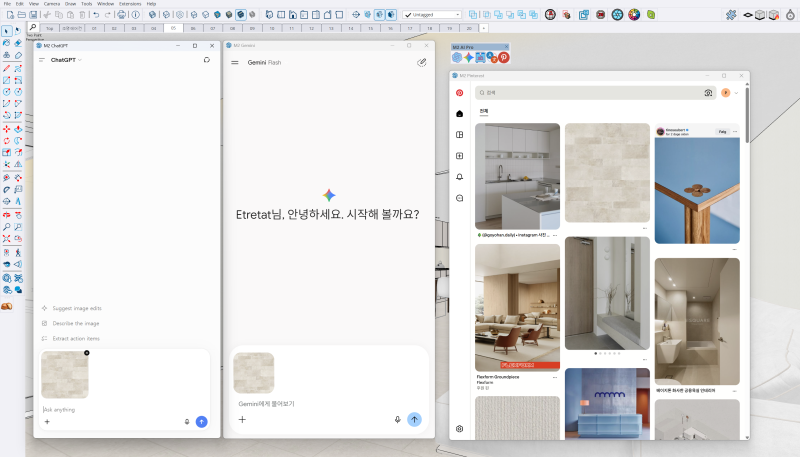Switch to scene tab 06
800x457 pixels.
tap(193, 28)
